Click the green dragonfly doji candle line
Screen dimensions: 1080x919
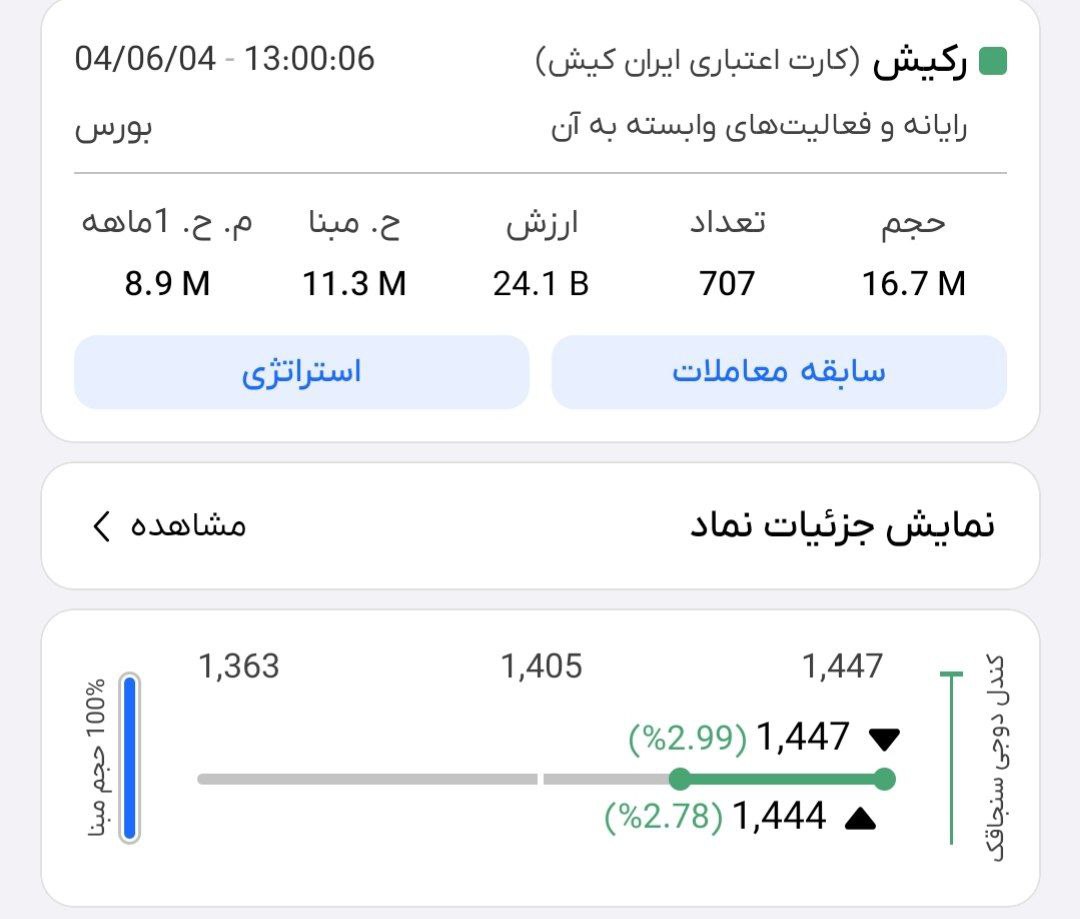point(952,758)
